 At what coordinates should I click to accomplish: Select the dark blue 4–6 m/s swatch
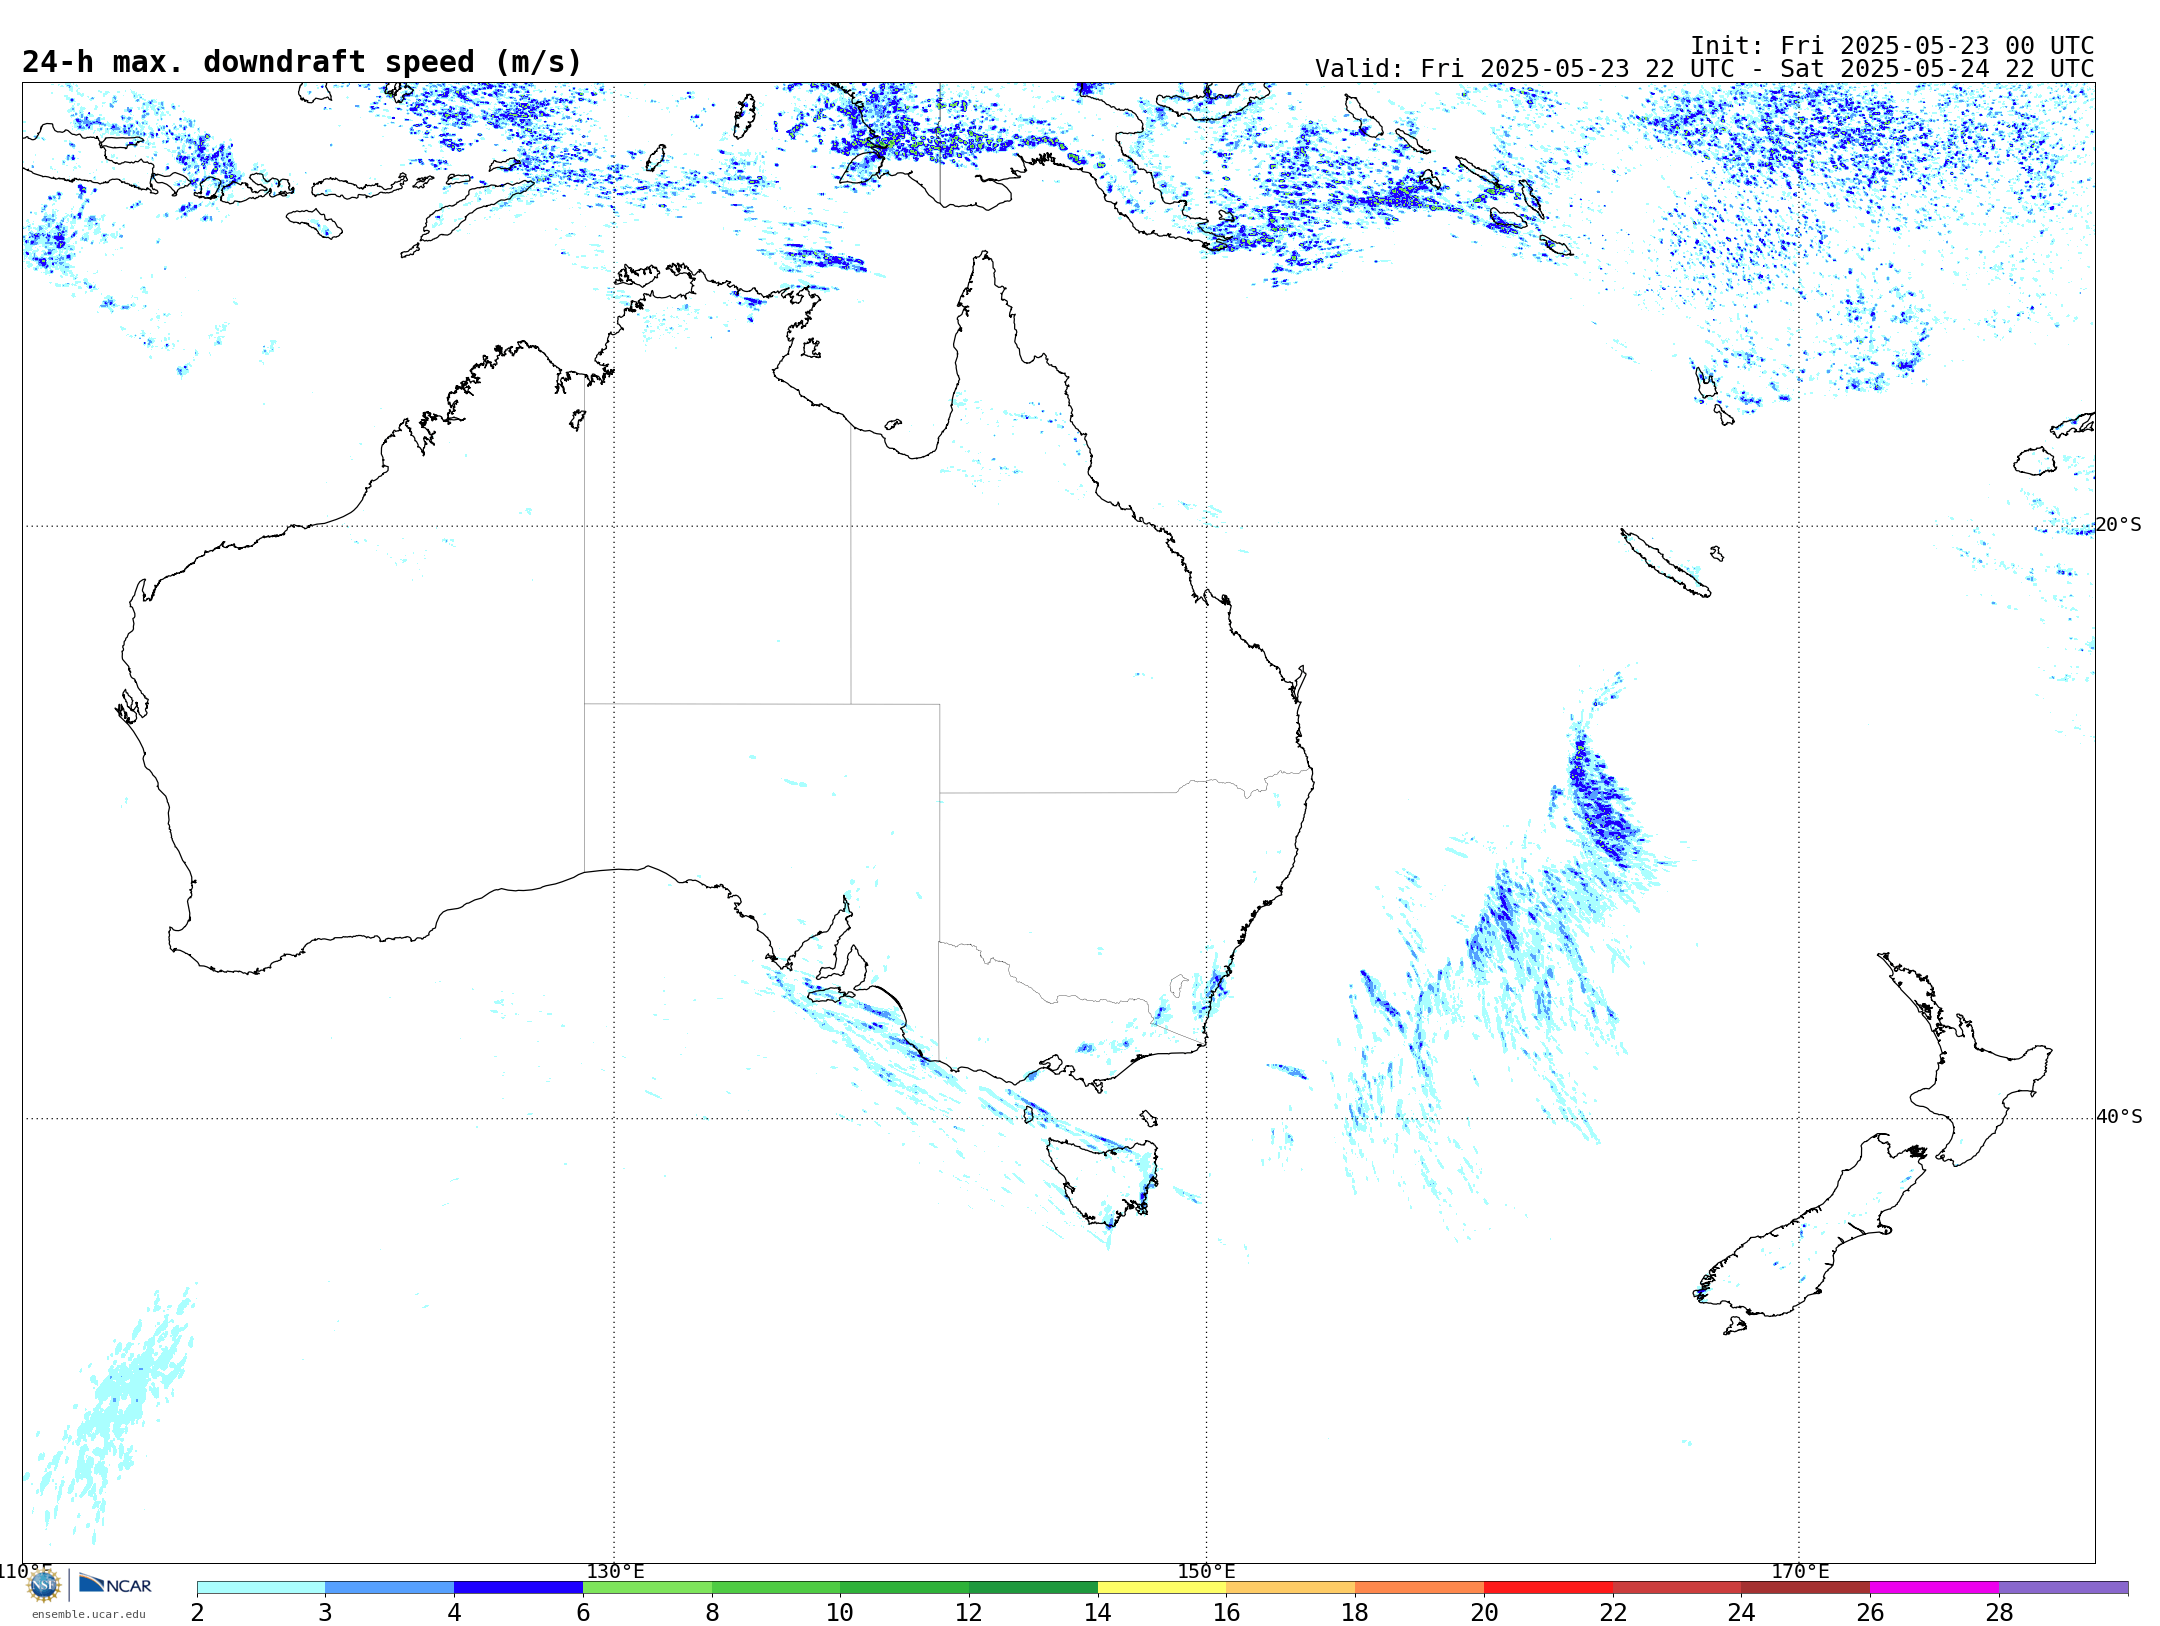(x=518, y=1588)
